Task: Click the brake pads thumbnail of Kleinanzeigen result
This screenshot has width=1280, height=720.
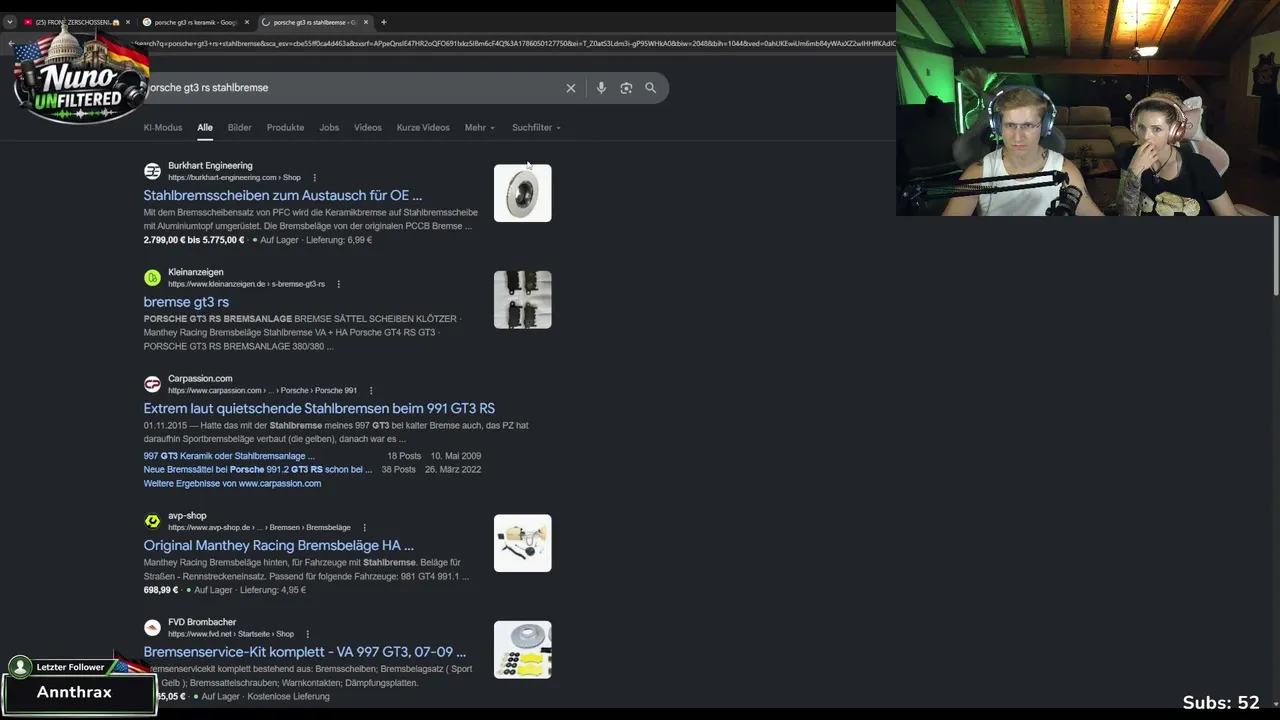Action: click(x=522, y=299)
